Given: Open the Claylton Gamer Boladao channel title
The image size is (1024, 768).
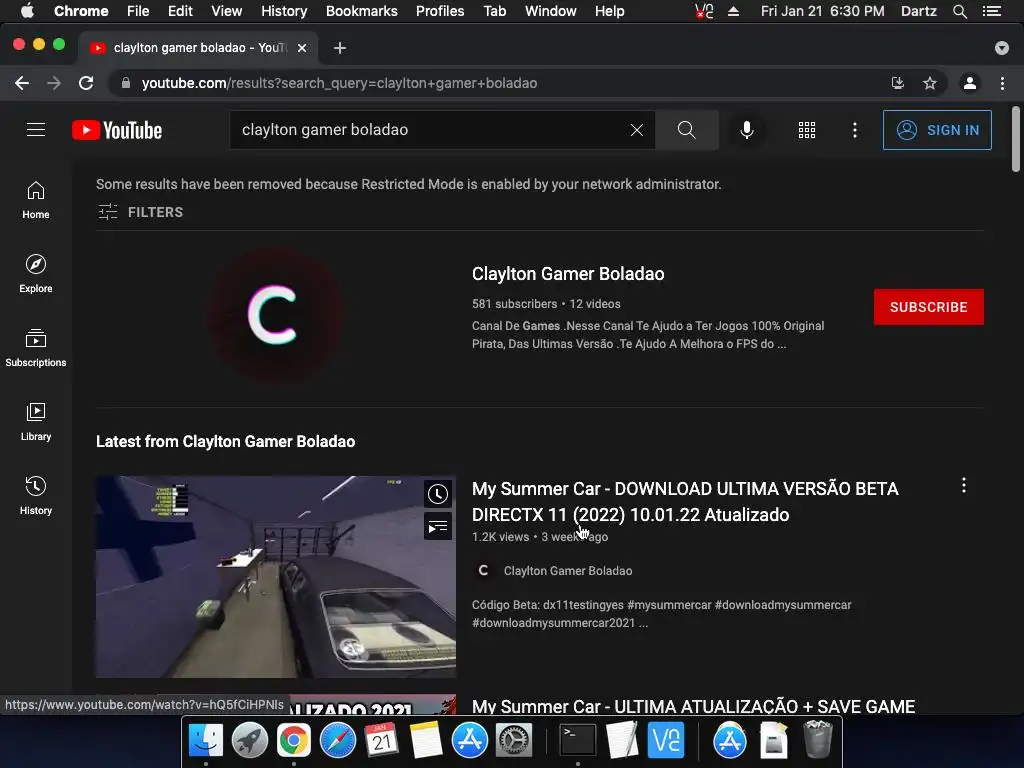Looking at the screenshot, I should [x=568, y=274].
